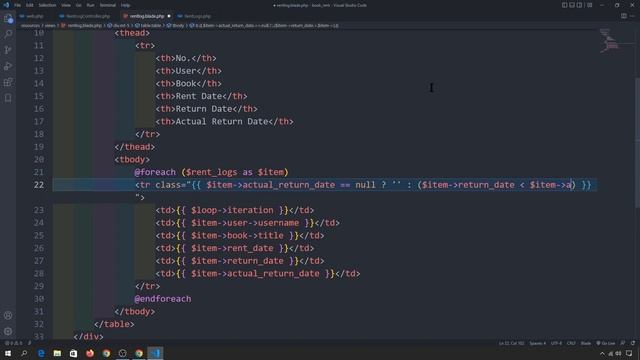This screenshot has width=640, height=360.
Task: Open the bookmarks icon in activity bar
Action: click(8, 98)
